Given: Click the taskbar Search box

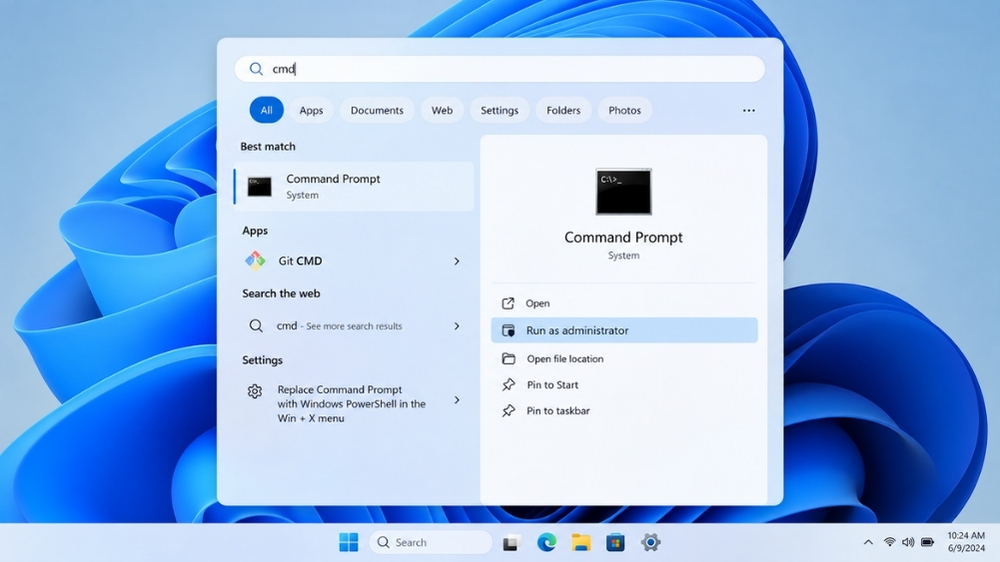Looking at the screenshot, I should pyautogui.click(x=430, y=542).
